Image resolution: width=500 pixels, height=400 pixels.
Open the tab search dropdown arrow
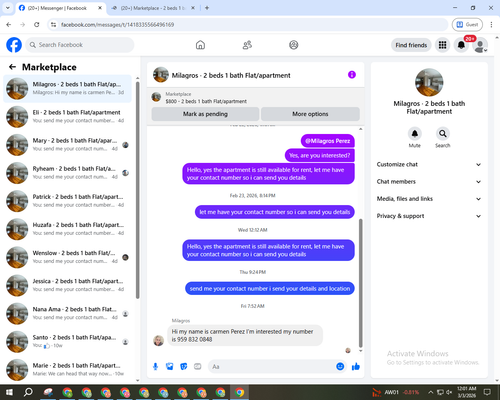[x=8, y=8]
